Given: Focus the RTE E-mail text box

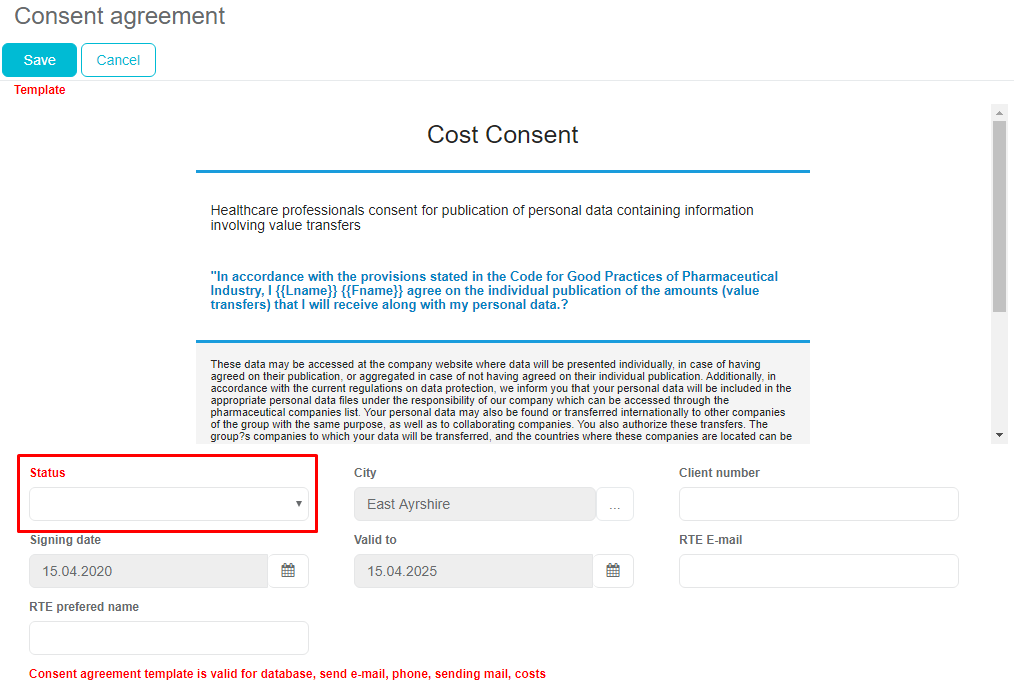Looking at the screenshot, I should tap(818, 571).
